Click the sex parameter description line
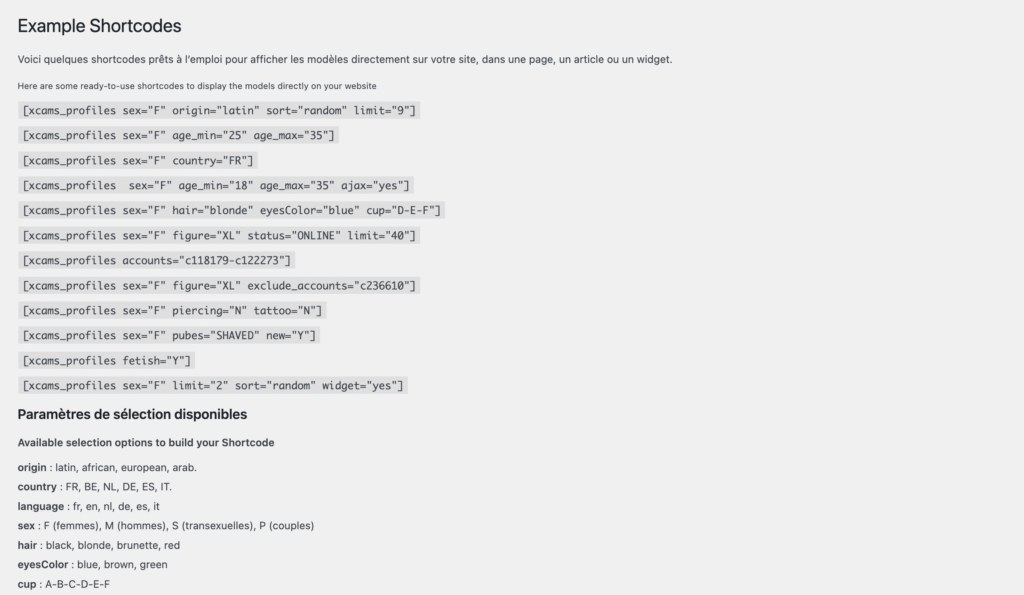This screenshot has height=595, width=1024. coord(166,526)
